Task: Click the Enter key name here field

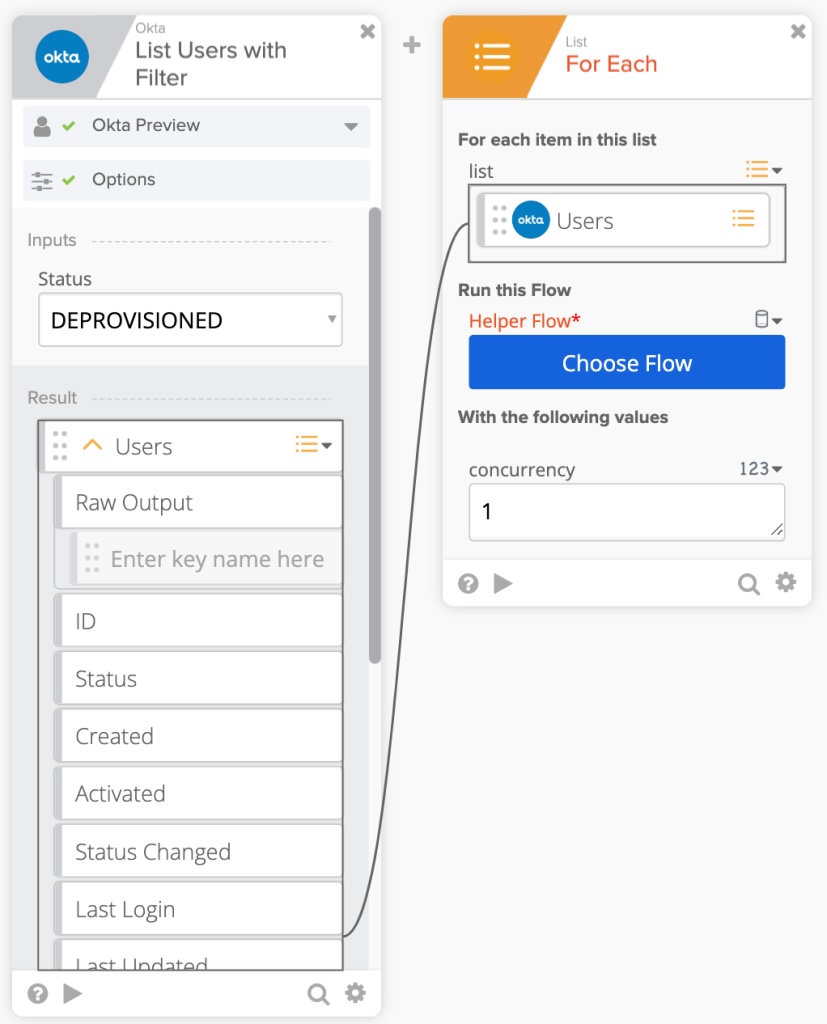Action: coord(217,559)
